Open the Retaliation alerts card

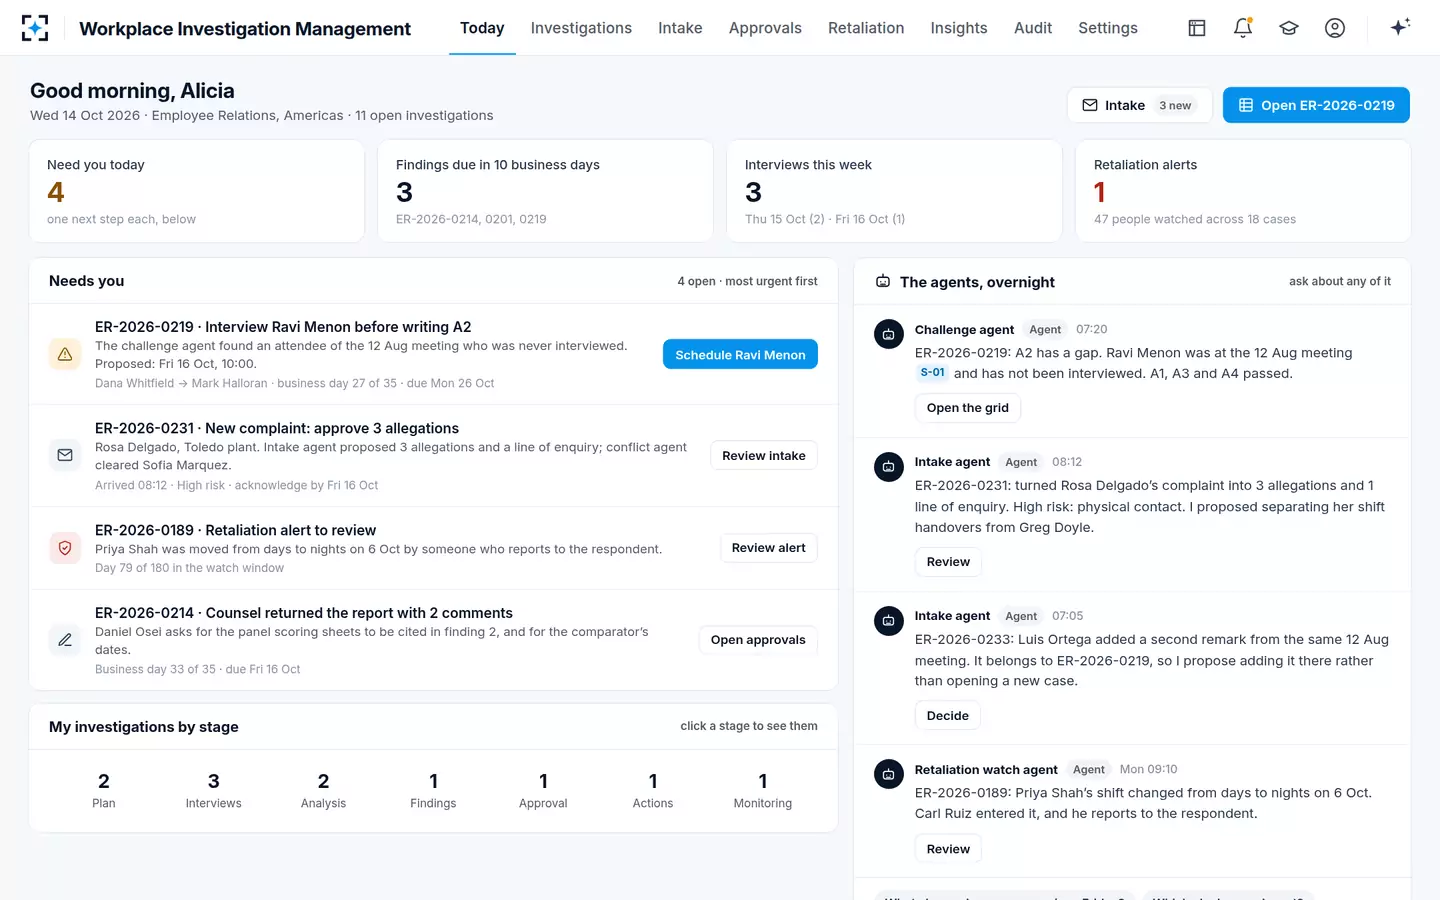(1243, 191)
